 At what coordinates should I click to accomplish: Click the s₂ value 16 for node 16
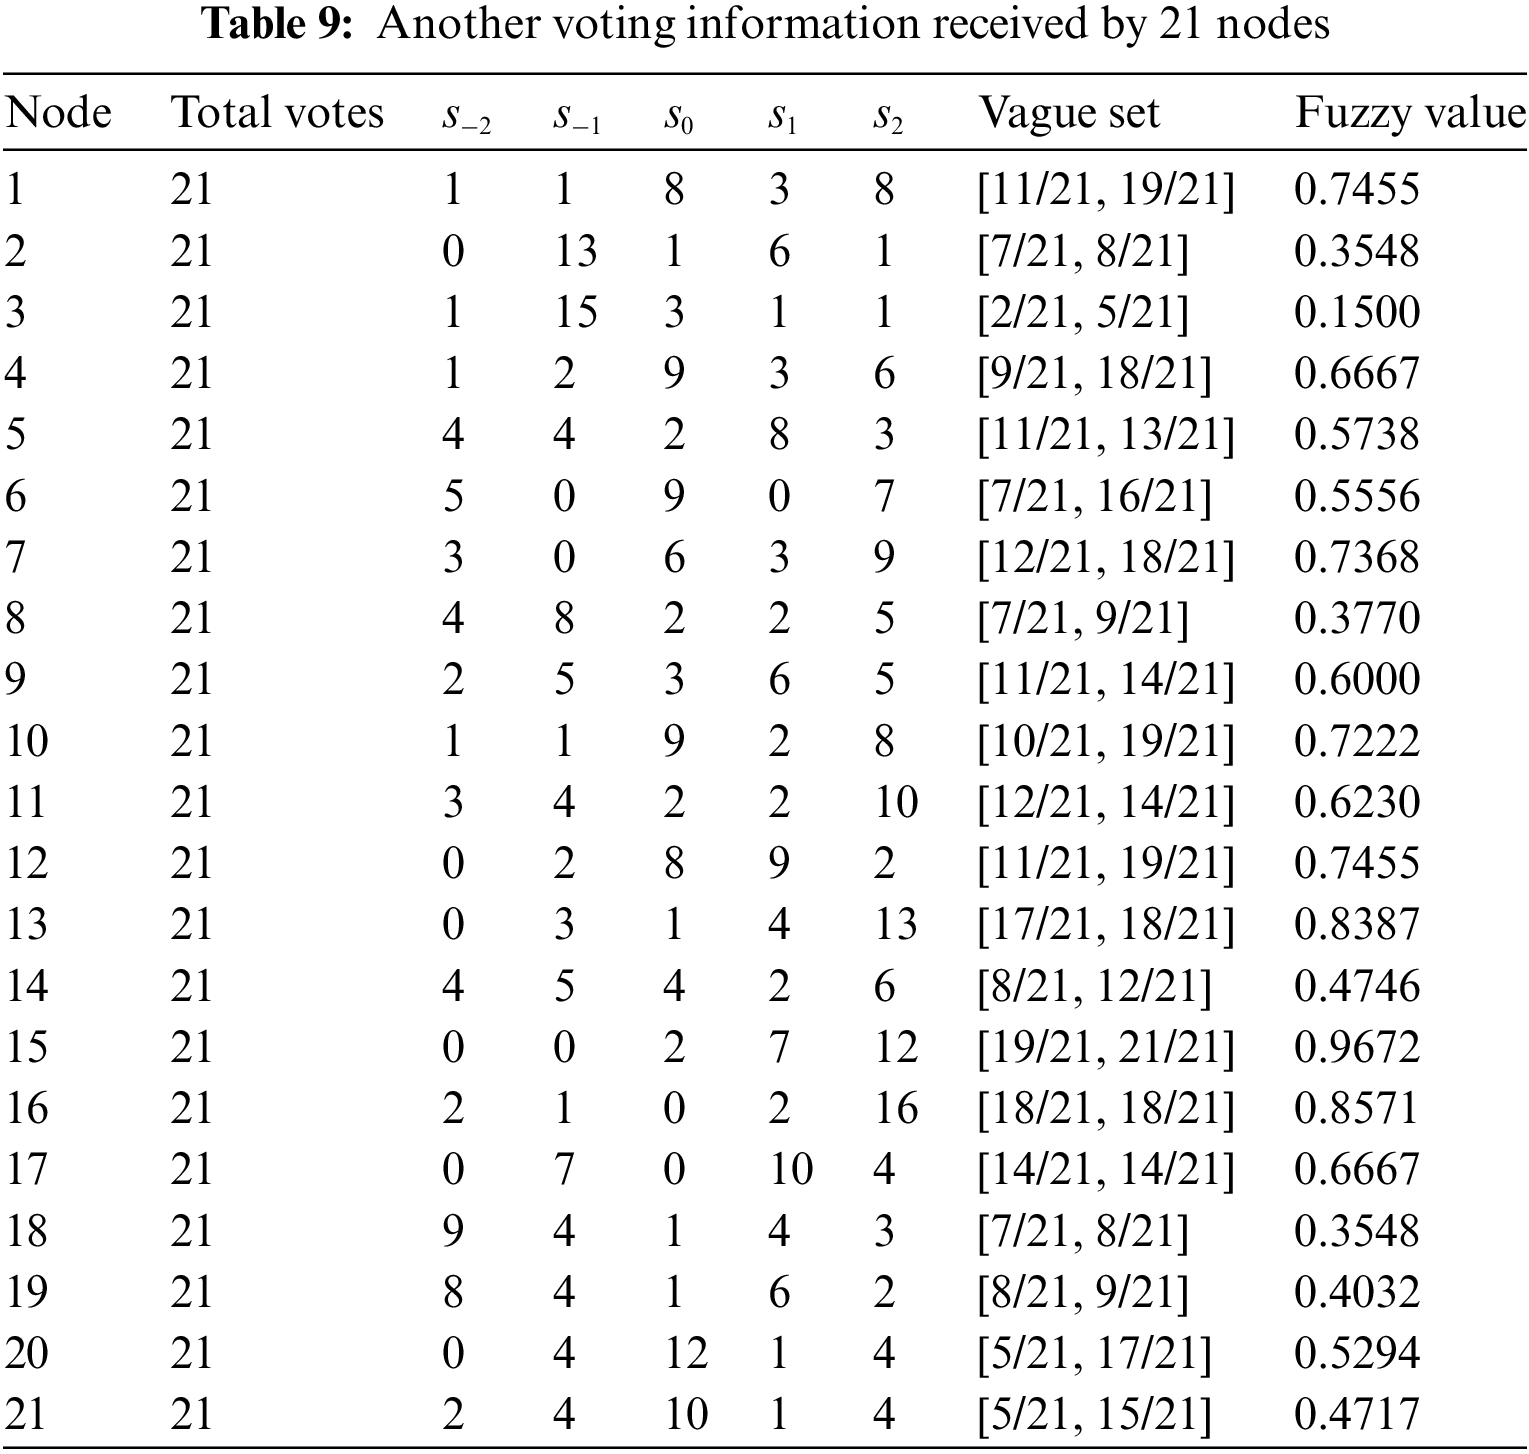click(894, 1108)
